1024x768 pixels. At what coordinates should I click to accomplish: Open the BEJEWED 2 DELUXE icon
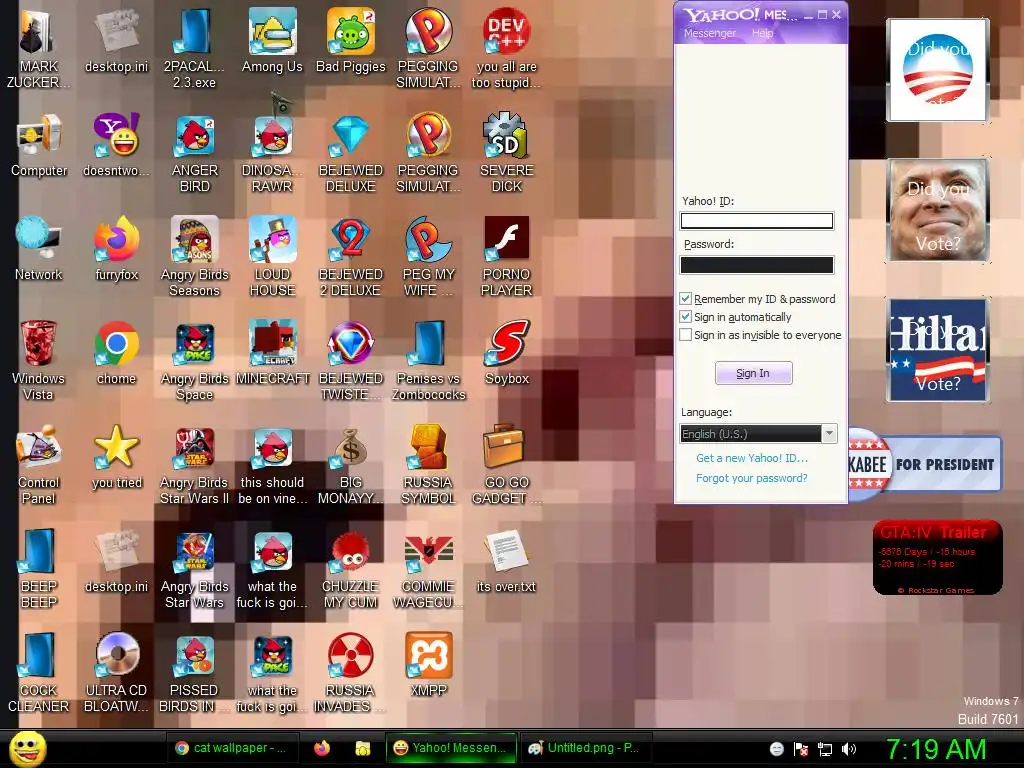click(x=351, y=256)
